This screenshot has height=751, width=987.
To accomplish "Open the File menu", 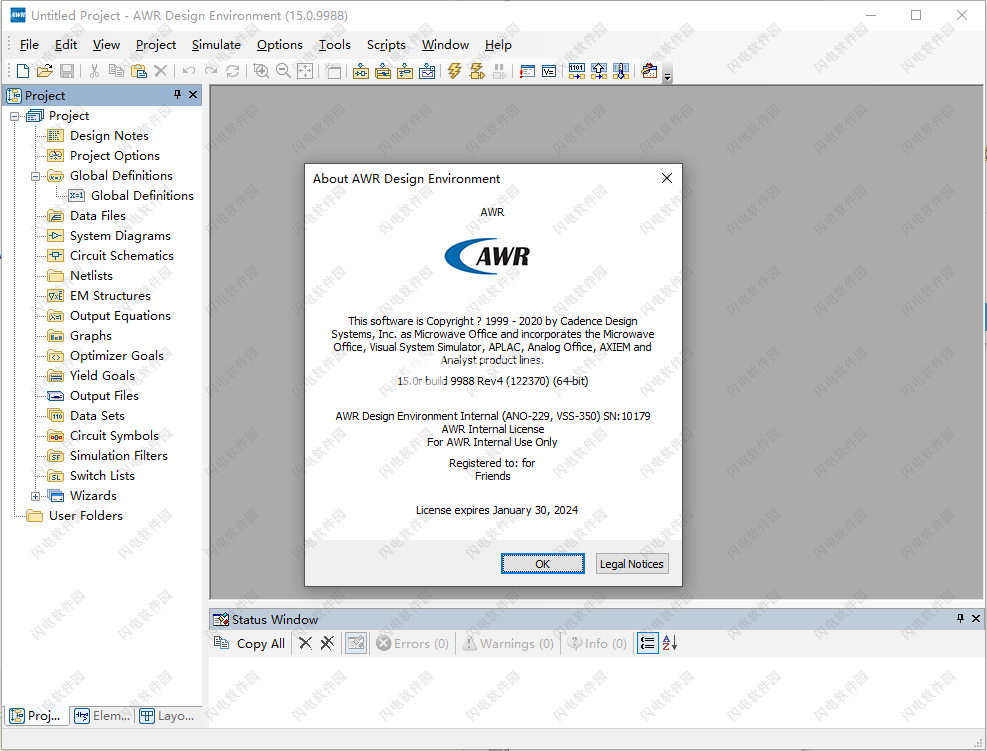I will coord(30,45).
